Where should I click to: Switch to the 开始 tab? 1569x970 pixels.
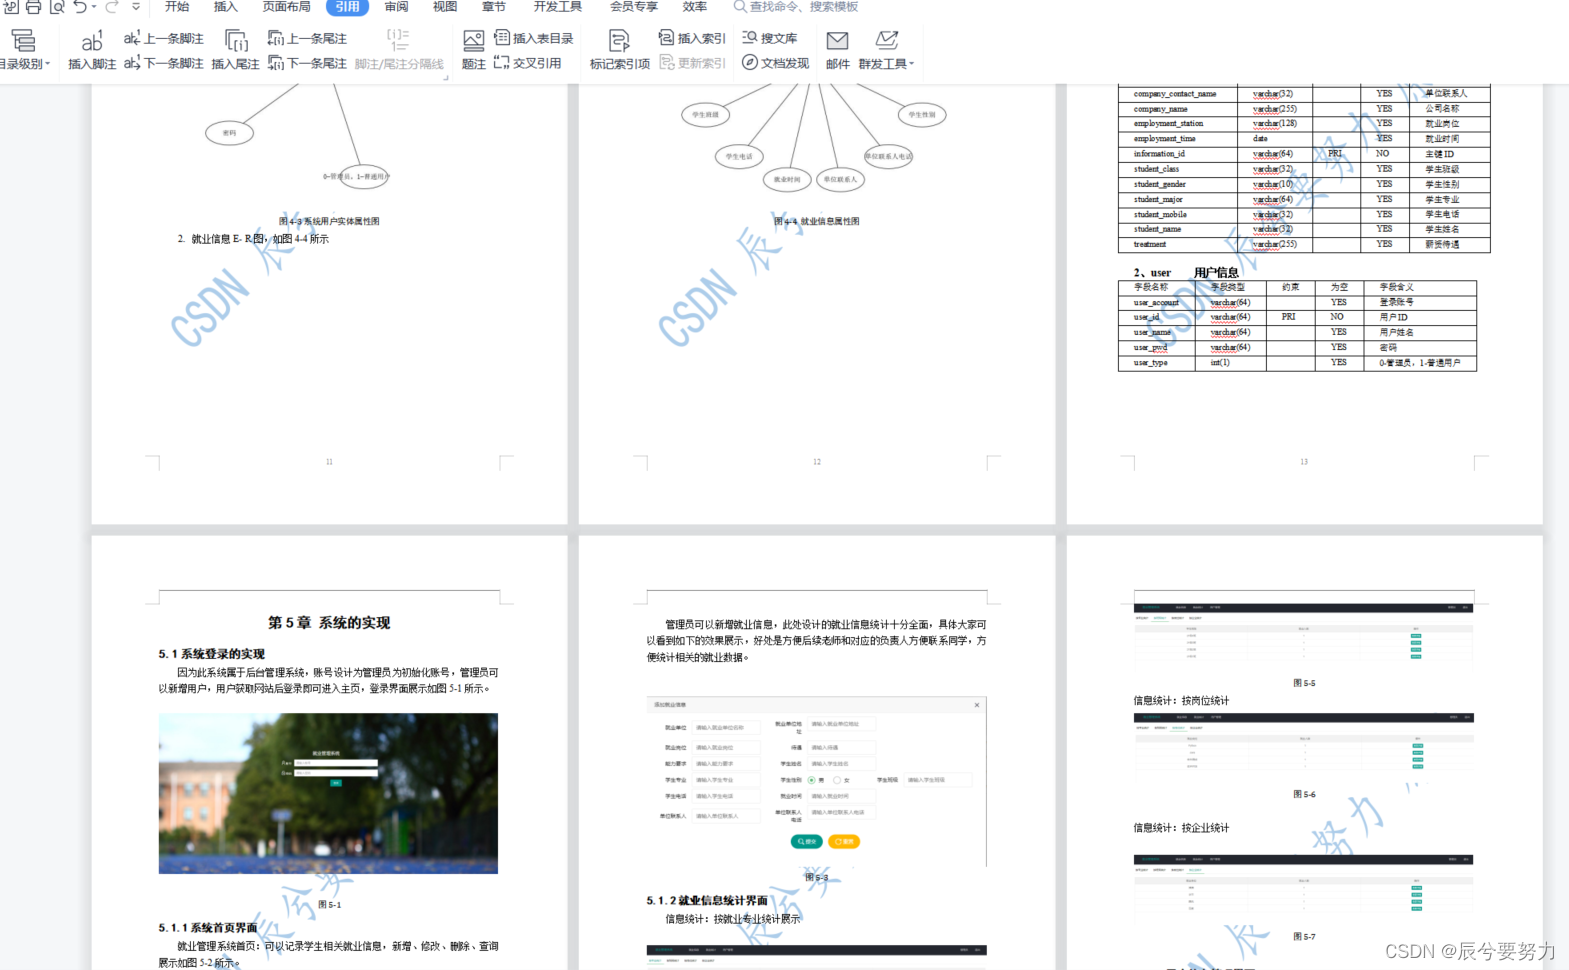(177, 6)
